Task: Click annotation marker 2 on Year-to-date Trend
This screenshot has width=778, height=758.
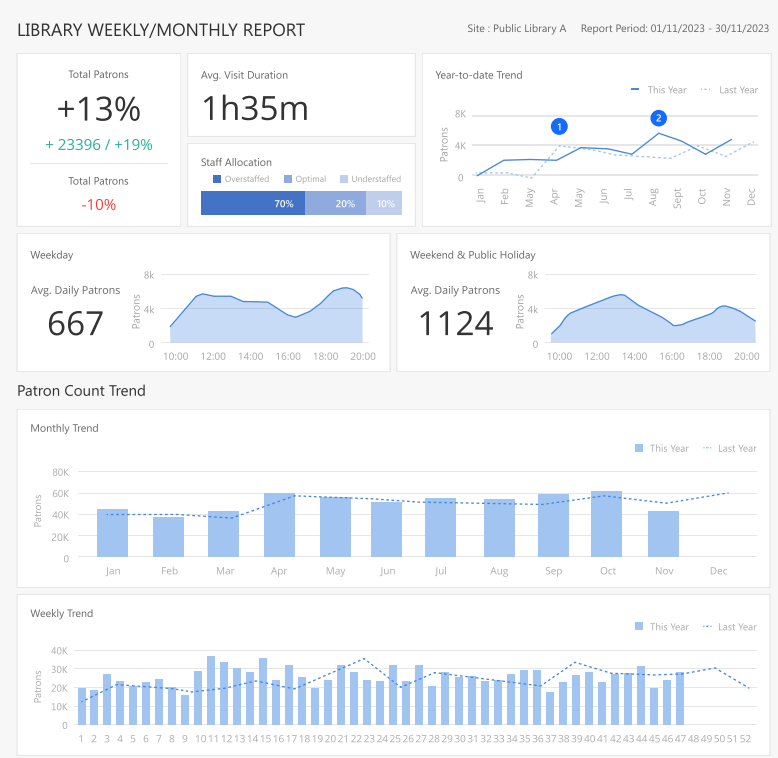Action: [x=658, y=117]
